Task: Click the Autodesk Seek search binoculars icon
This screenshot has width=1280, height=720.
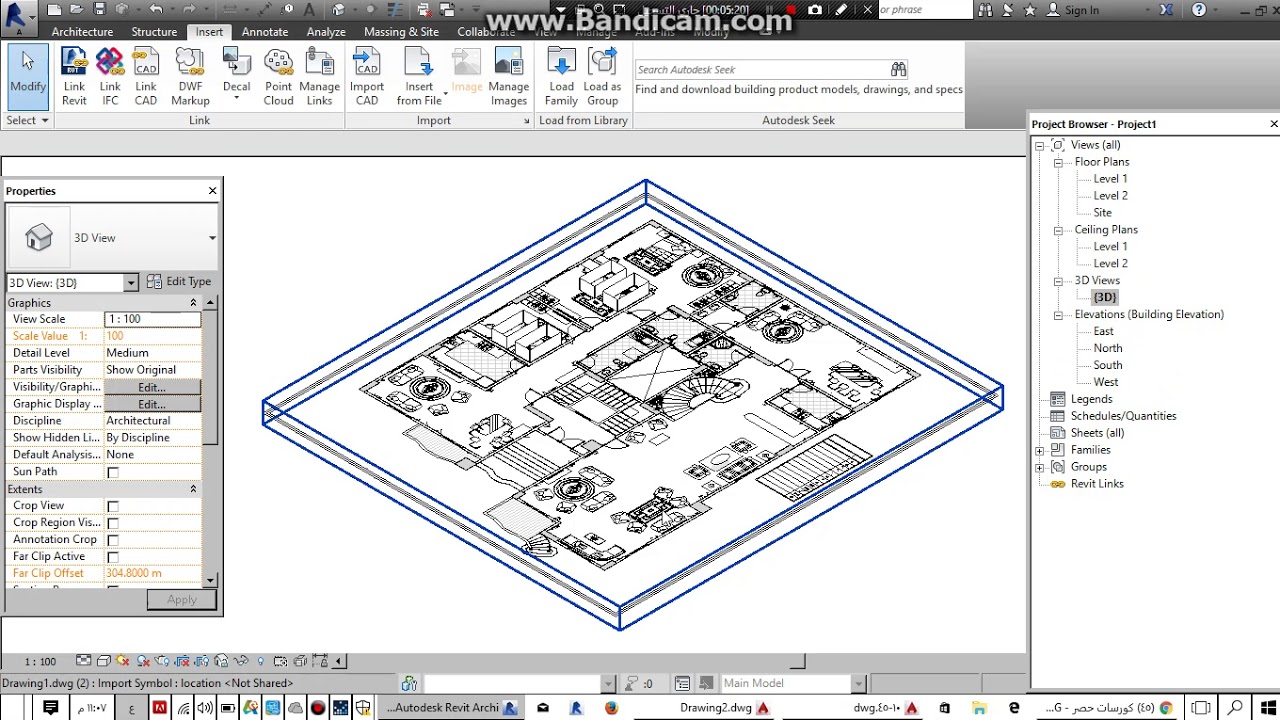Action: [x=898, y=69]
